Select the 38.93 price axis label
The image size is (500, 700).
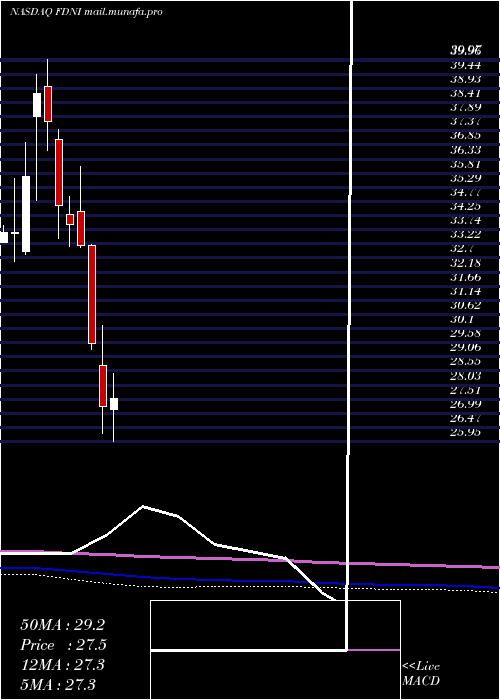(x=465, y=79)
